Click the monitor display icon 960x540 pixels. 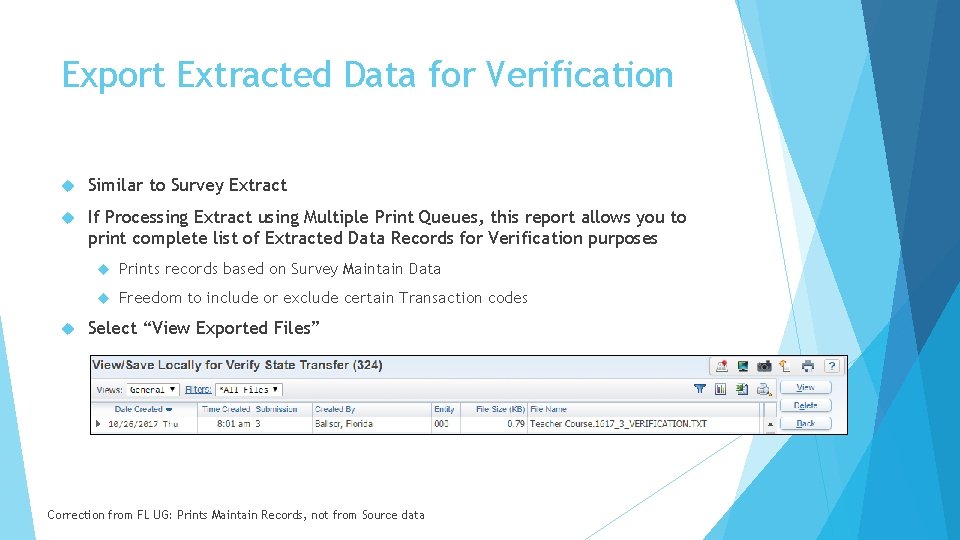point(743,366)
